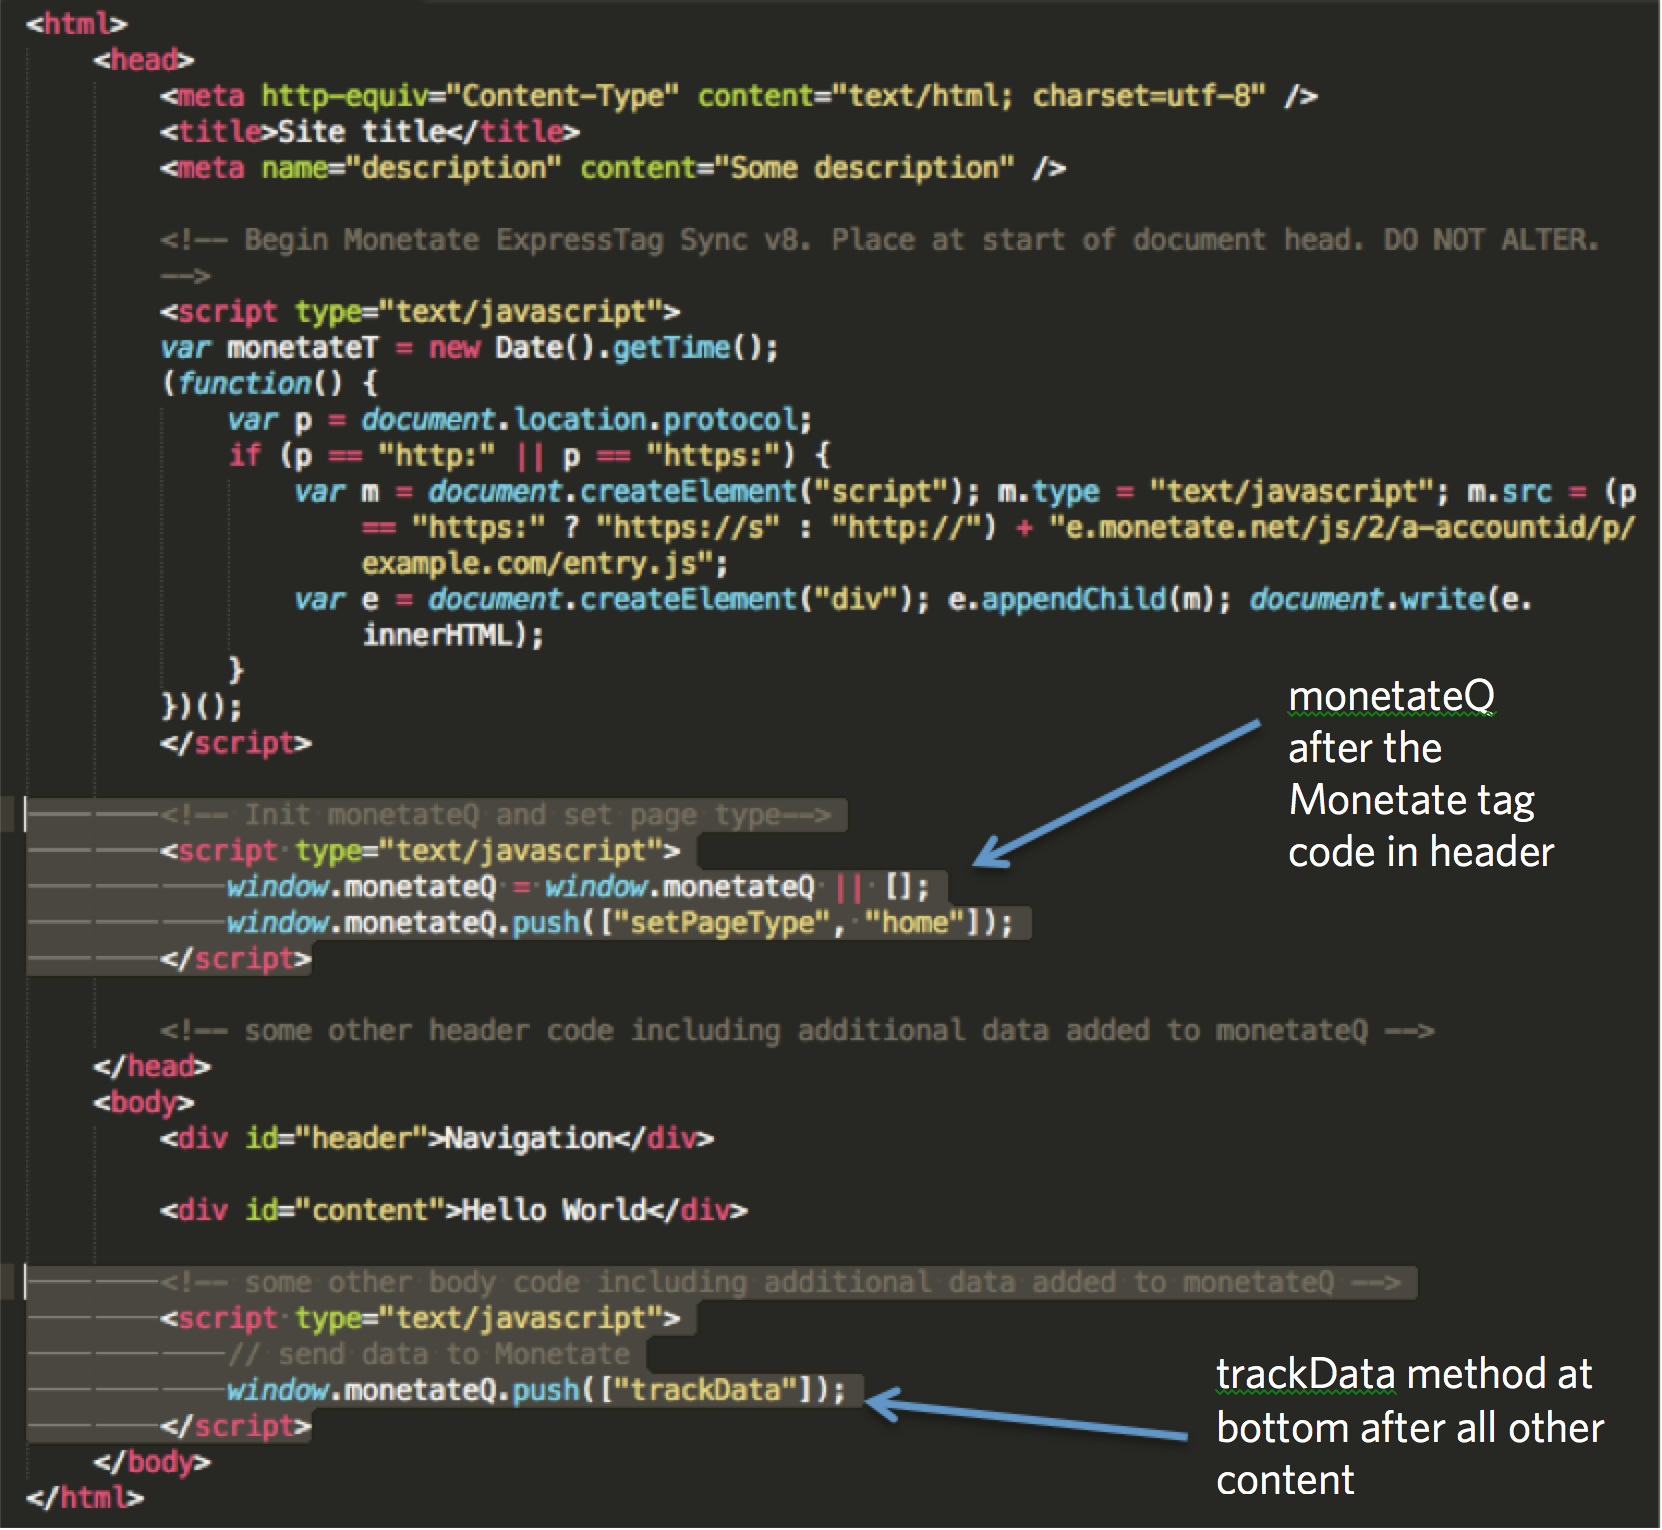
Task: Click the 'some other body code' comment
Action: click(x=781, y=1282)
